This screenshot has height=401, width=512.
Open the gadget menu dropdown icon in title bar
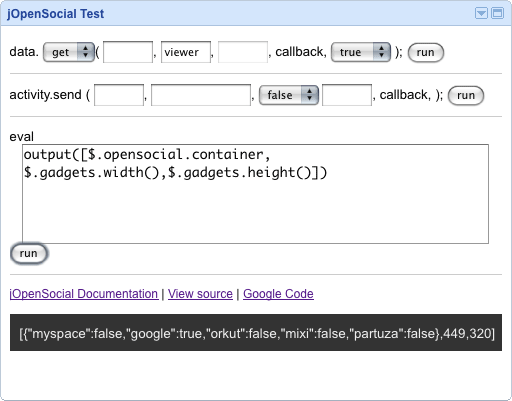click(481, 13)
